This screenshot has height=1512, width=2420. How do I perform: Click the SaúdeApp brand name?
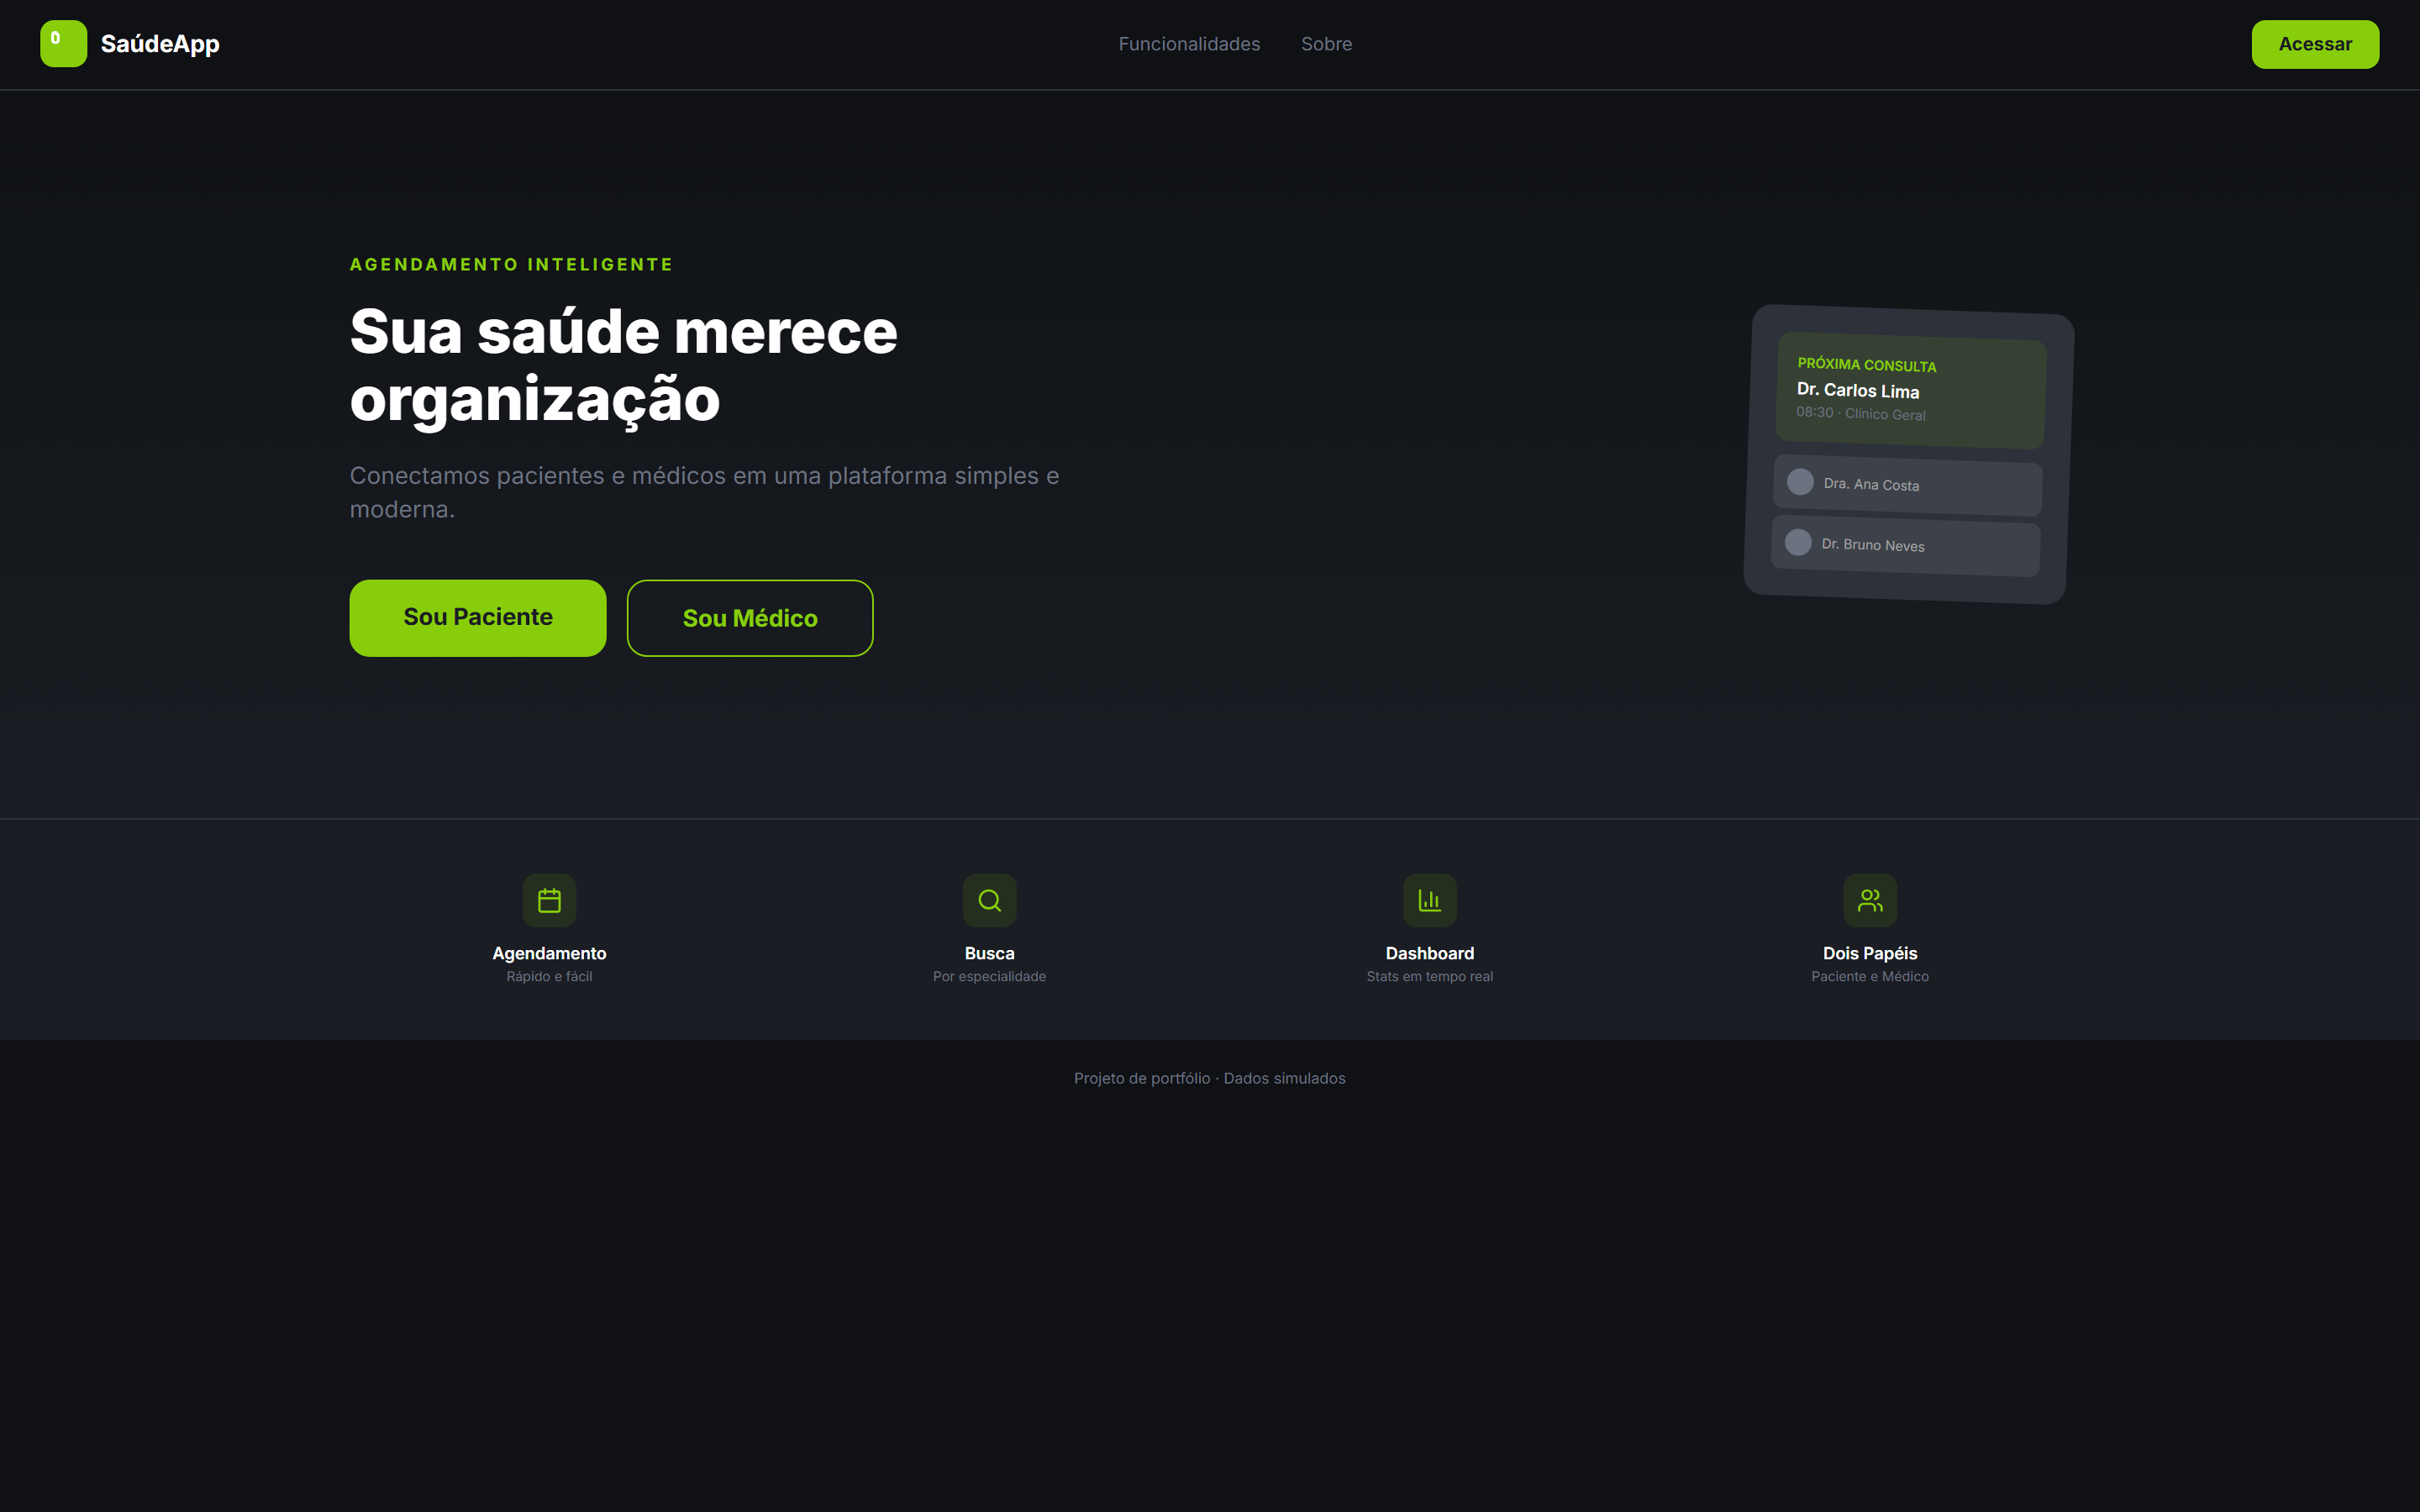[160, 44]
